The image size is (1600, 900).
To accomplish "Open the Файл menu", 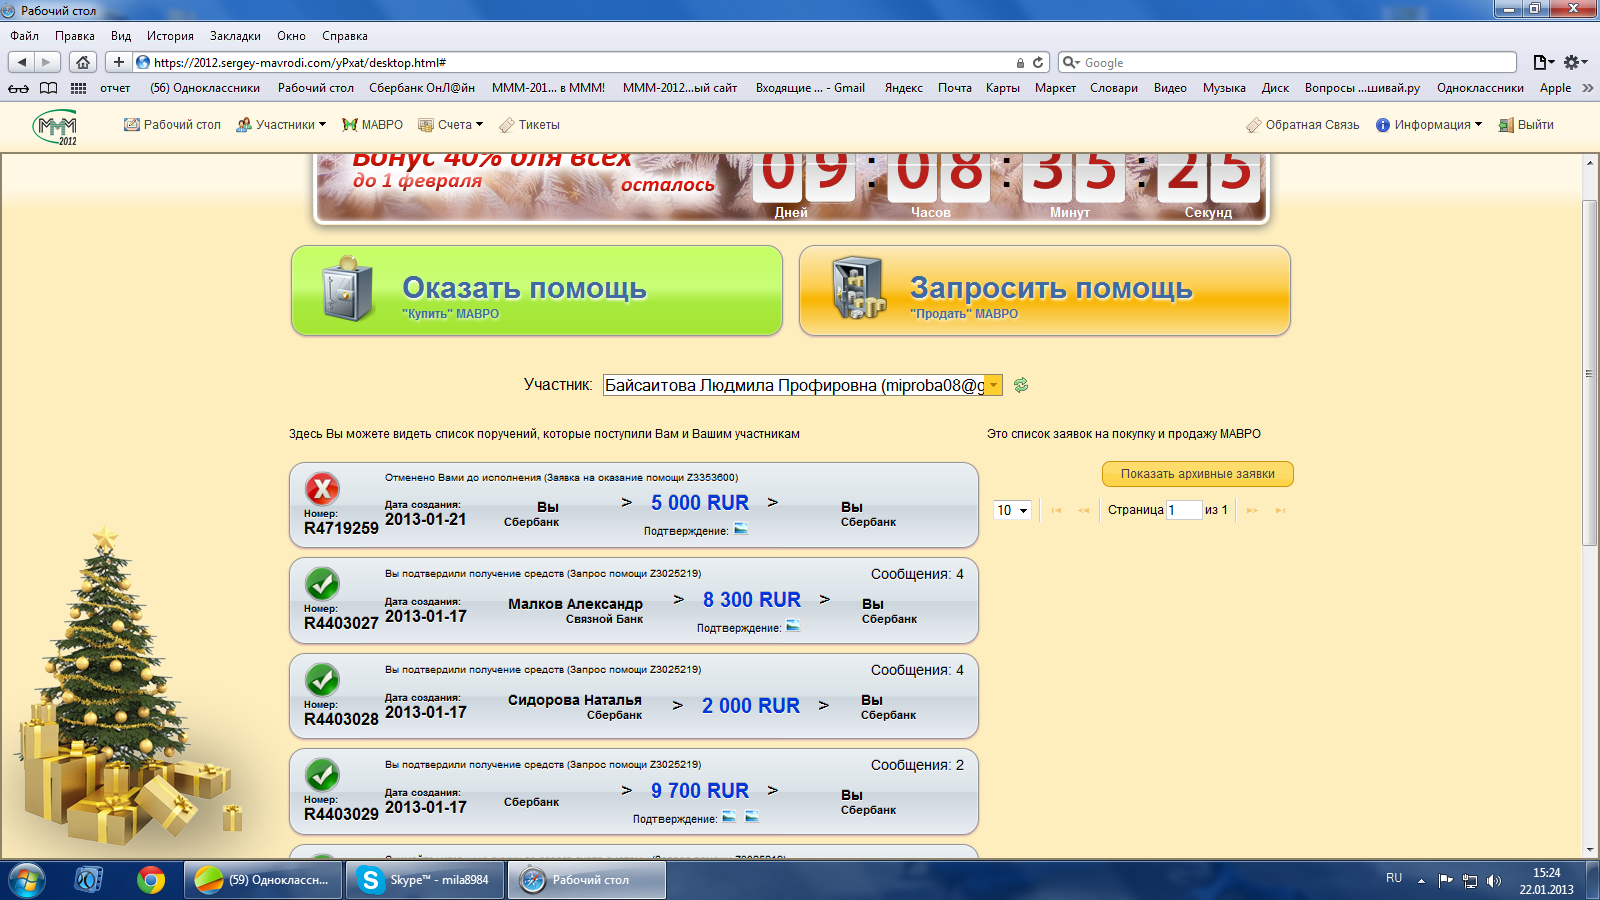I will [x=25, y=36].
